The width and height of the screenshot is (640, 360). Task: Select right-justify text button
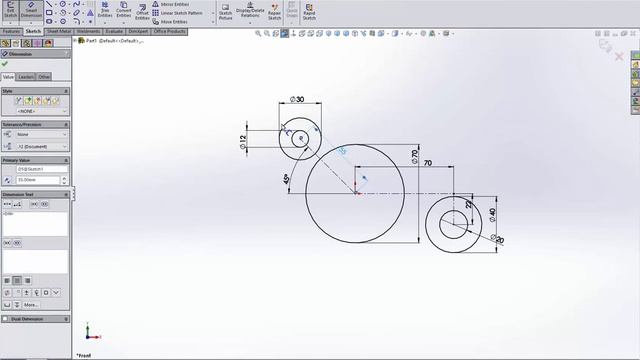pos(27,280)
